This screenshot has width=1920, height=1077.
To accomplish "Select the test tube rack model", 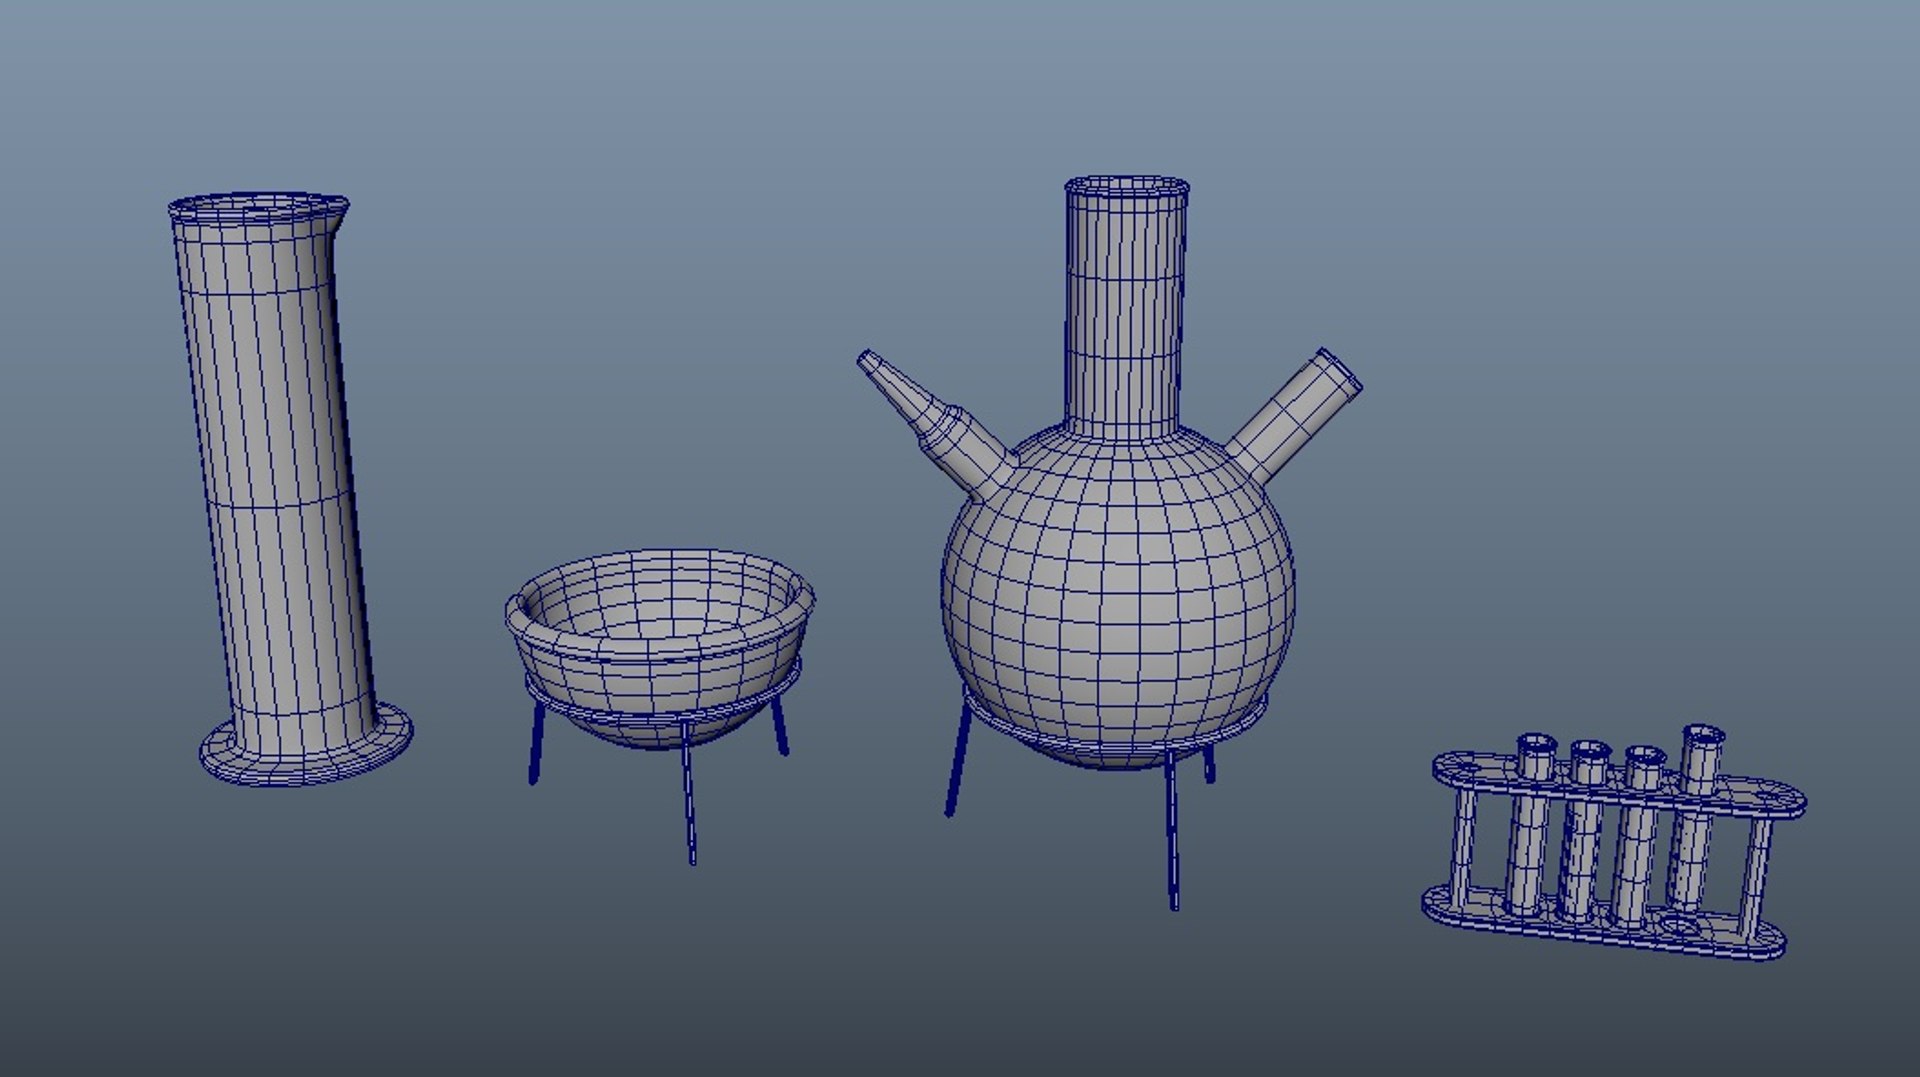I will tap(1612, 845).
